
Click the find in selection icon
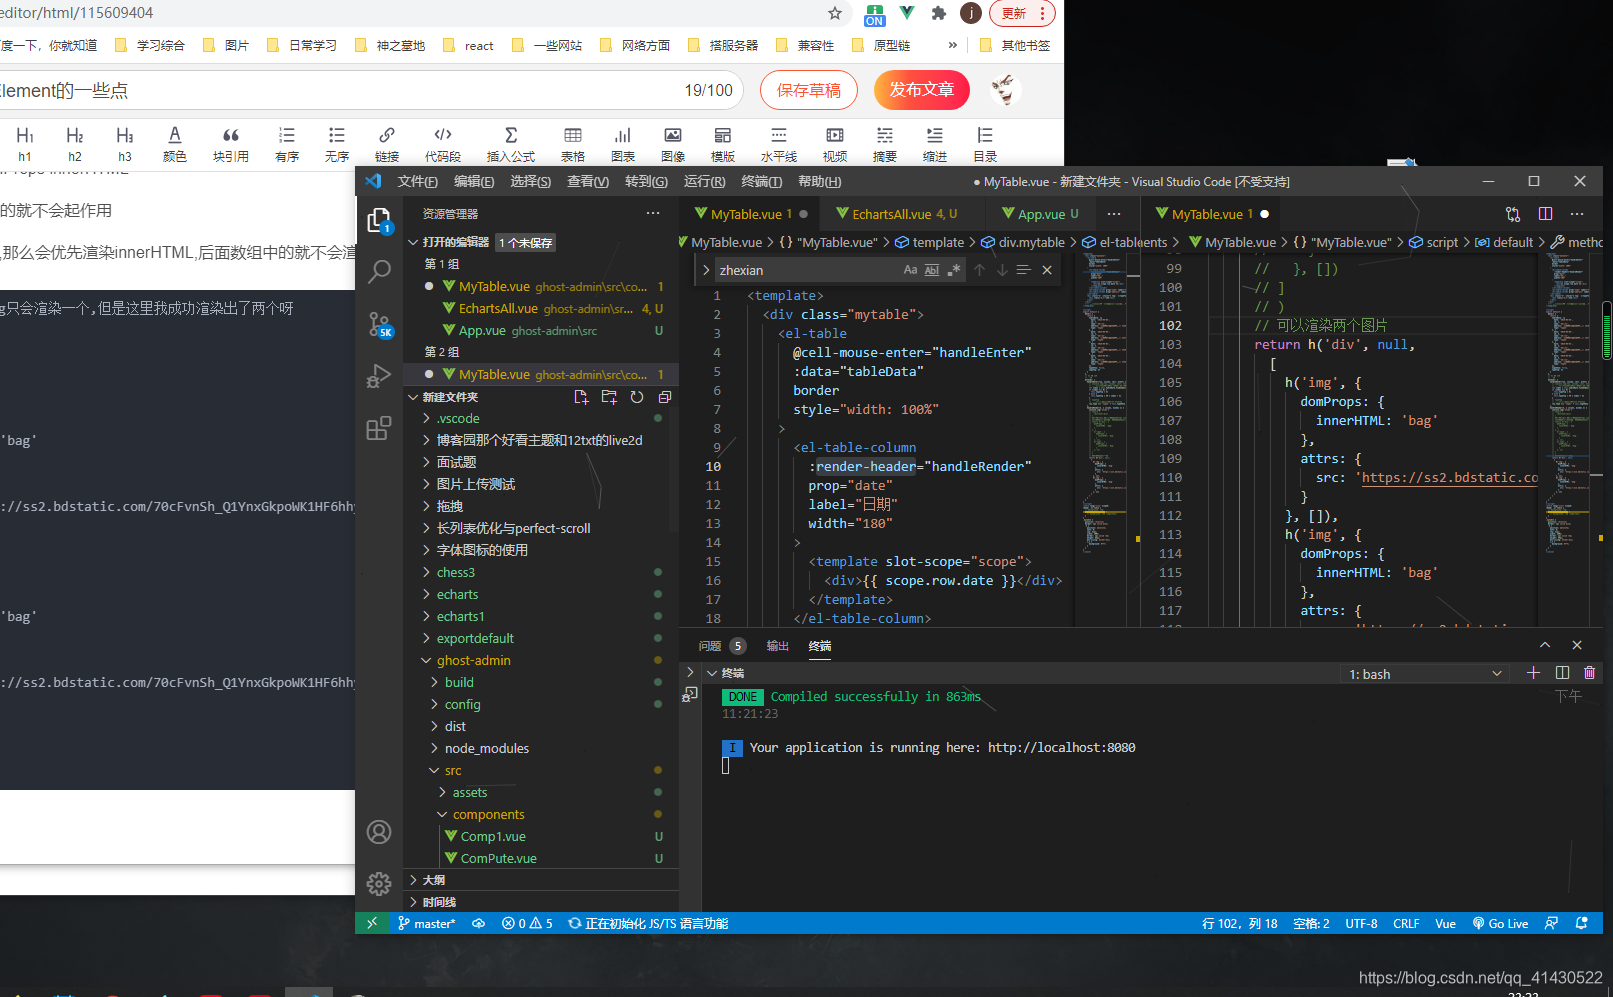point(1023,270)
